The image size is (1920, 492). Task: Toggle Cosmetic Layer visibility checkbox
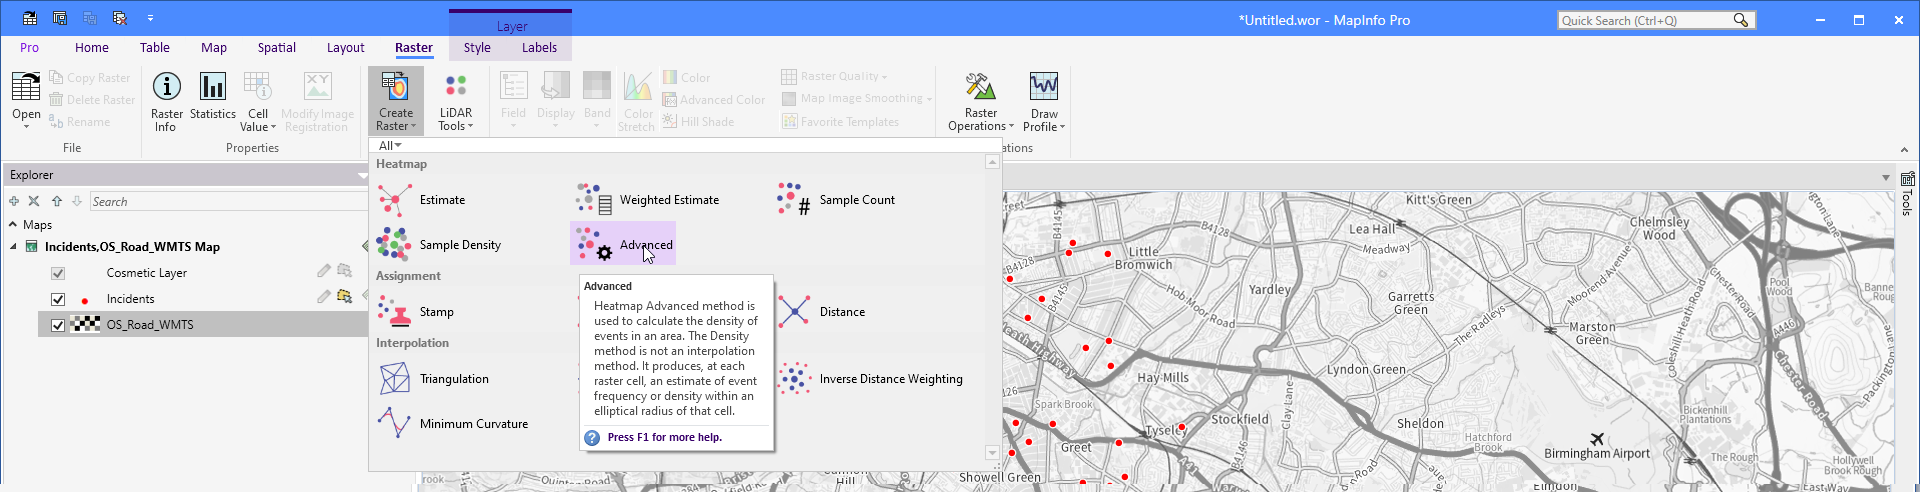[58, 273]
